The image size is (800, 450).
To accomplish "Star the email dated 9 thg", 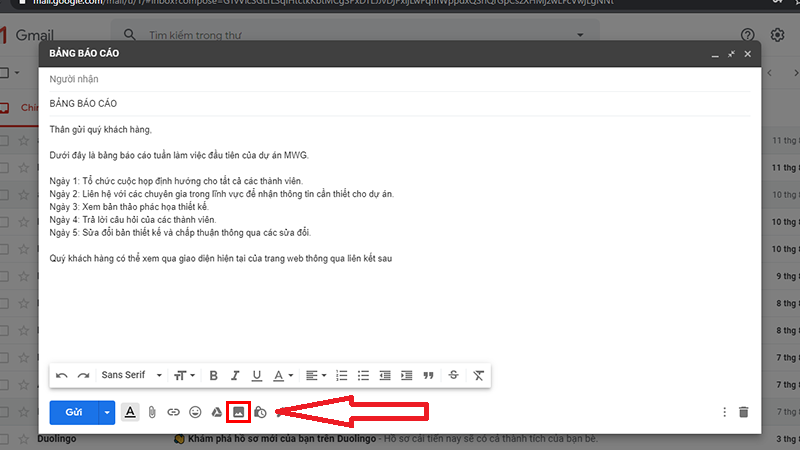I will [x=24, y=276].
